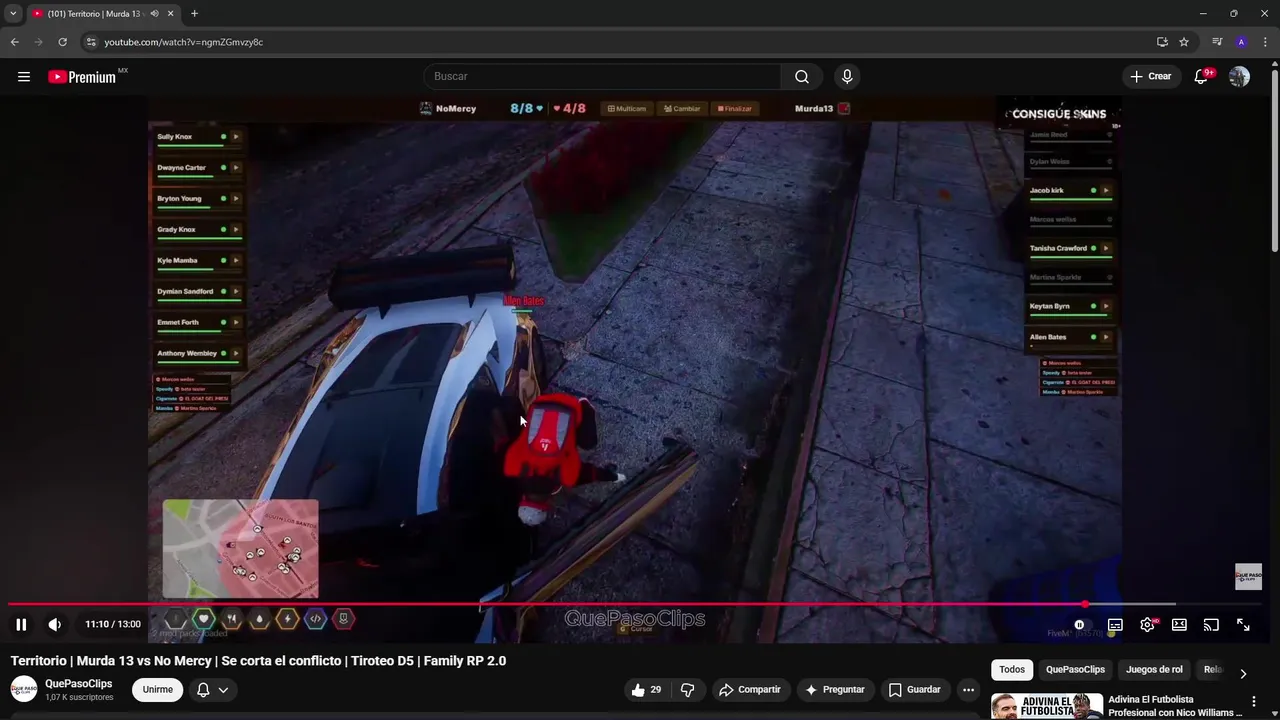Click the Compartir share button
Image resolution: width=1280 pixels, height=720 pixels.
(x=750, y=689)
